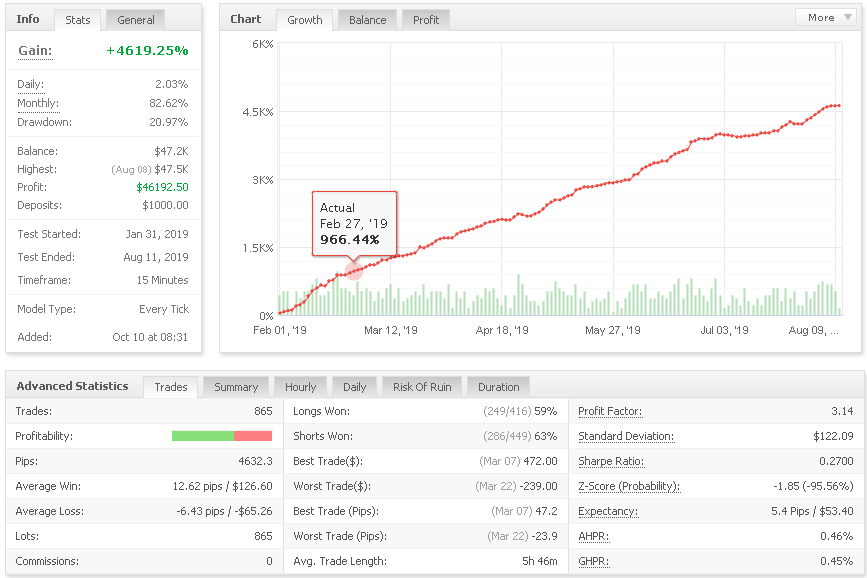Click the Expectancy label
Image resolution: width=867 pixels, height=578 pixels.
pyautogui.click(x=608, y=511)
